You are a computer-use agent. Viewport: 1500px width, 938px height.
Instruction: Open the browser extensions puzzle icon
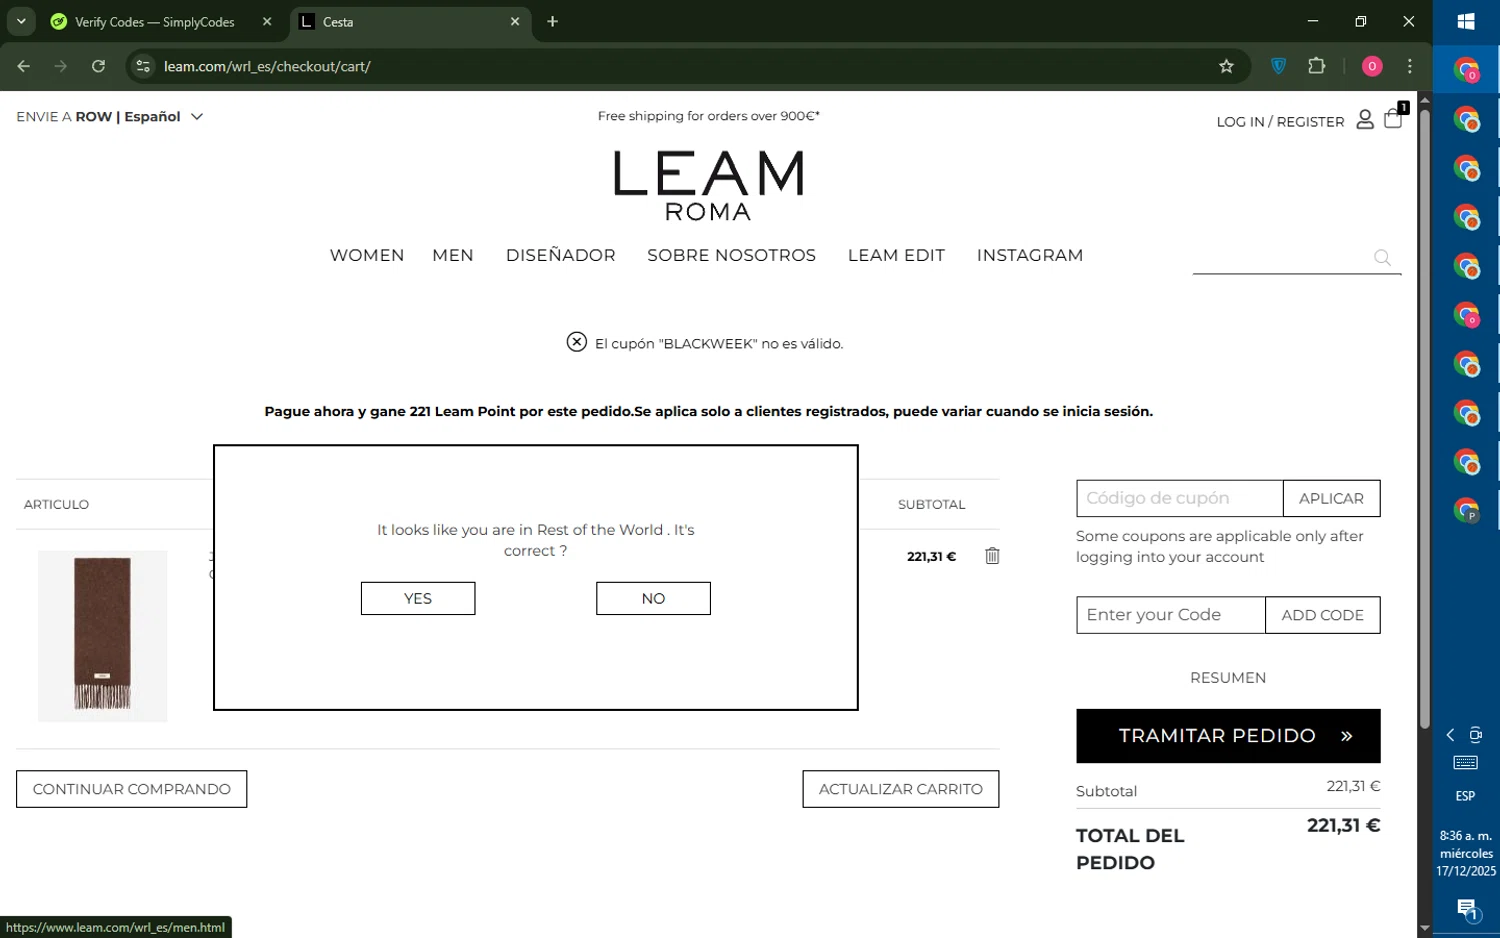point(1317,66)
